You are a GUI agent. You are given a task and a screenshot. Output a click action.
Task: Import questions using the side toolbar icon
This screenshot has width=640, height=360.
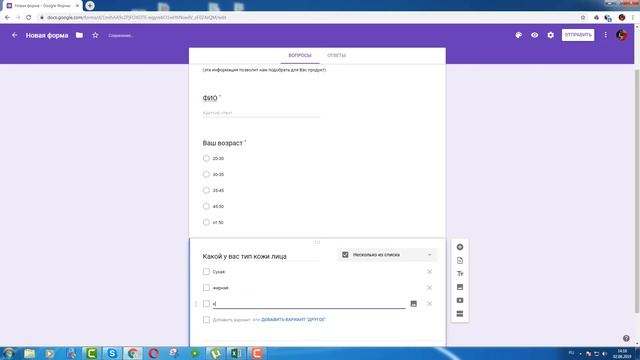pos(460,260)
